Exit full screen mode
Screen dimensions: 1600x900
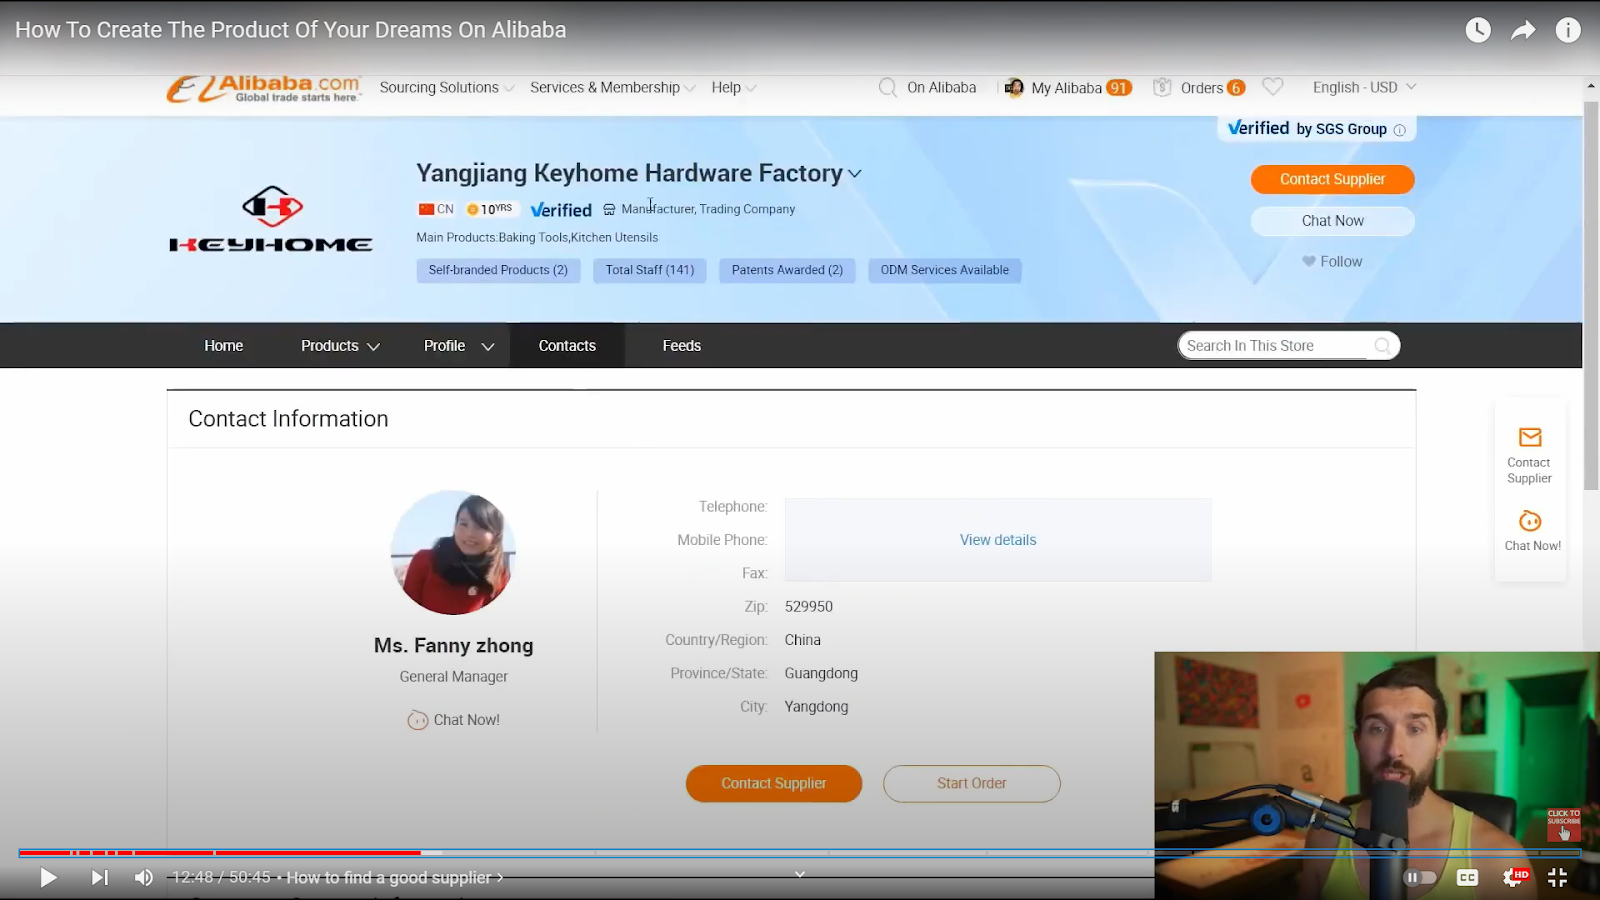coord(1557,878)
